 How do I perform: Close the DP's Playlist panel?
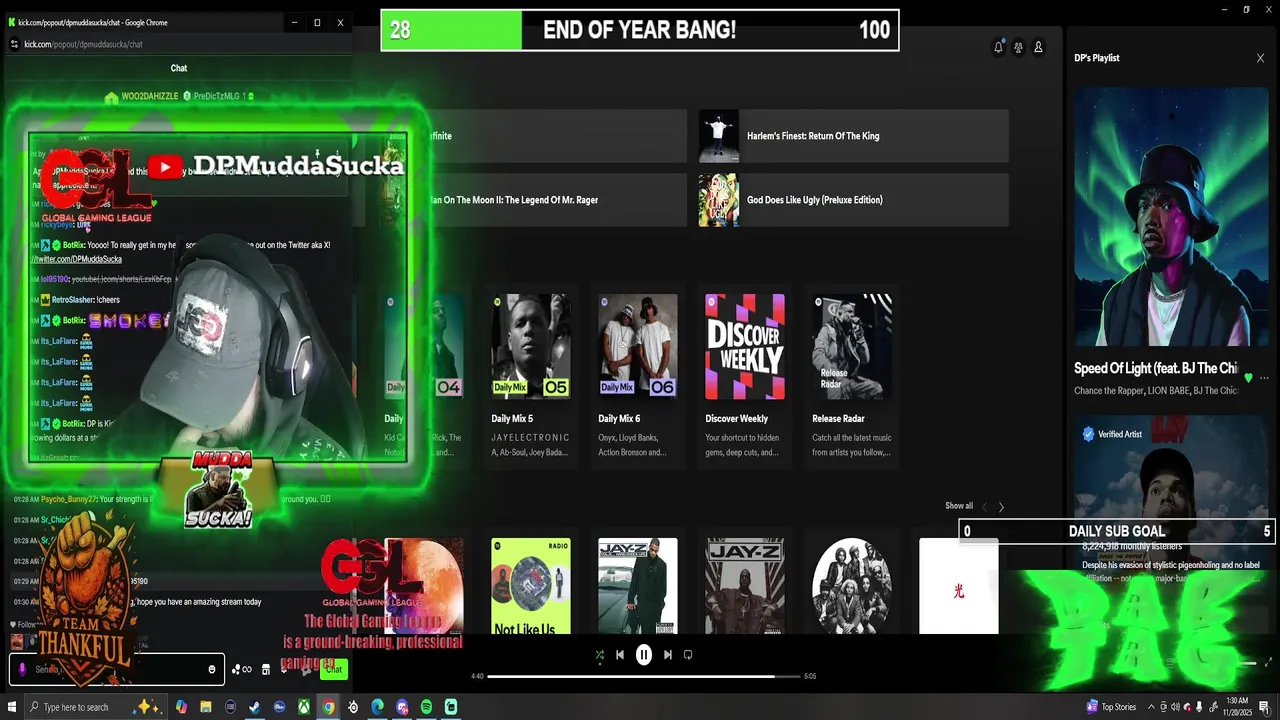coord(1260,58)
